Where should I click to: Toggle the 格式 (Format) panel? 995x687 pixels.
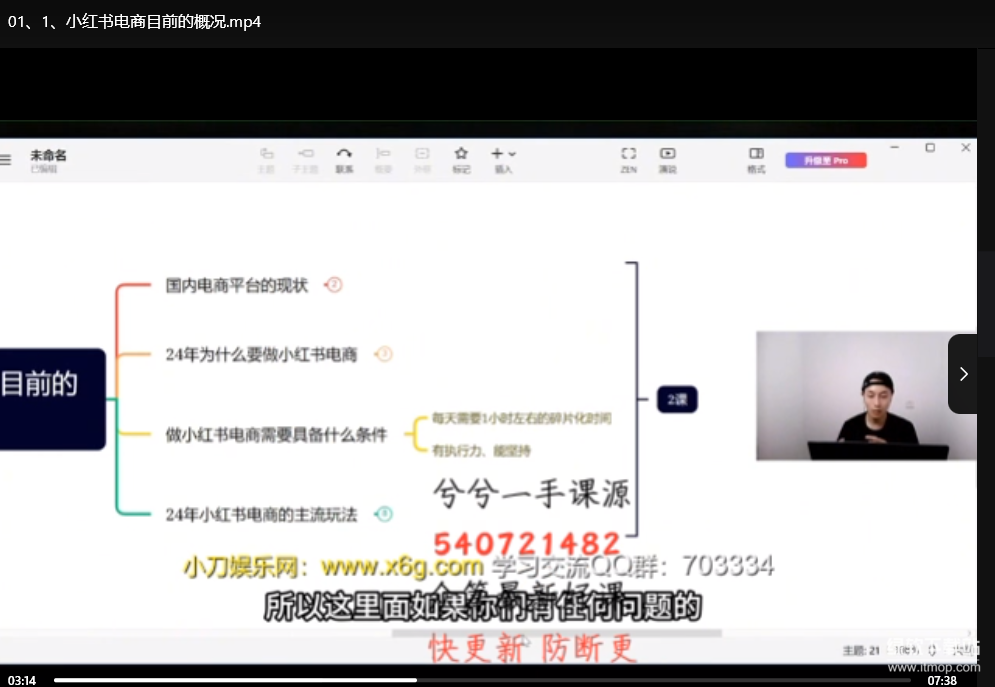pos(756,160)
